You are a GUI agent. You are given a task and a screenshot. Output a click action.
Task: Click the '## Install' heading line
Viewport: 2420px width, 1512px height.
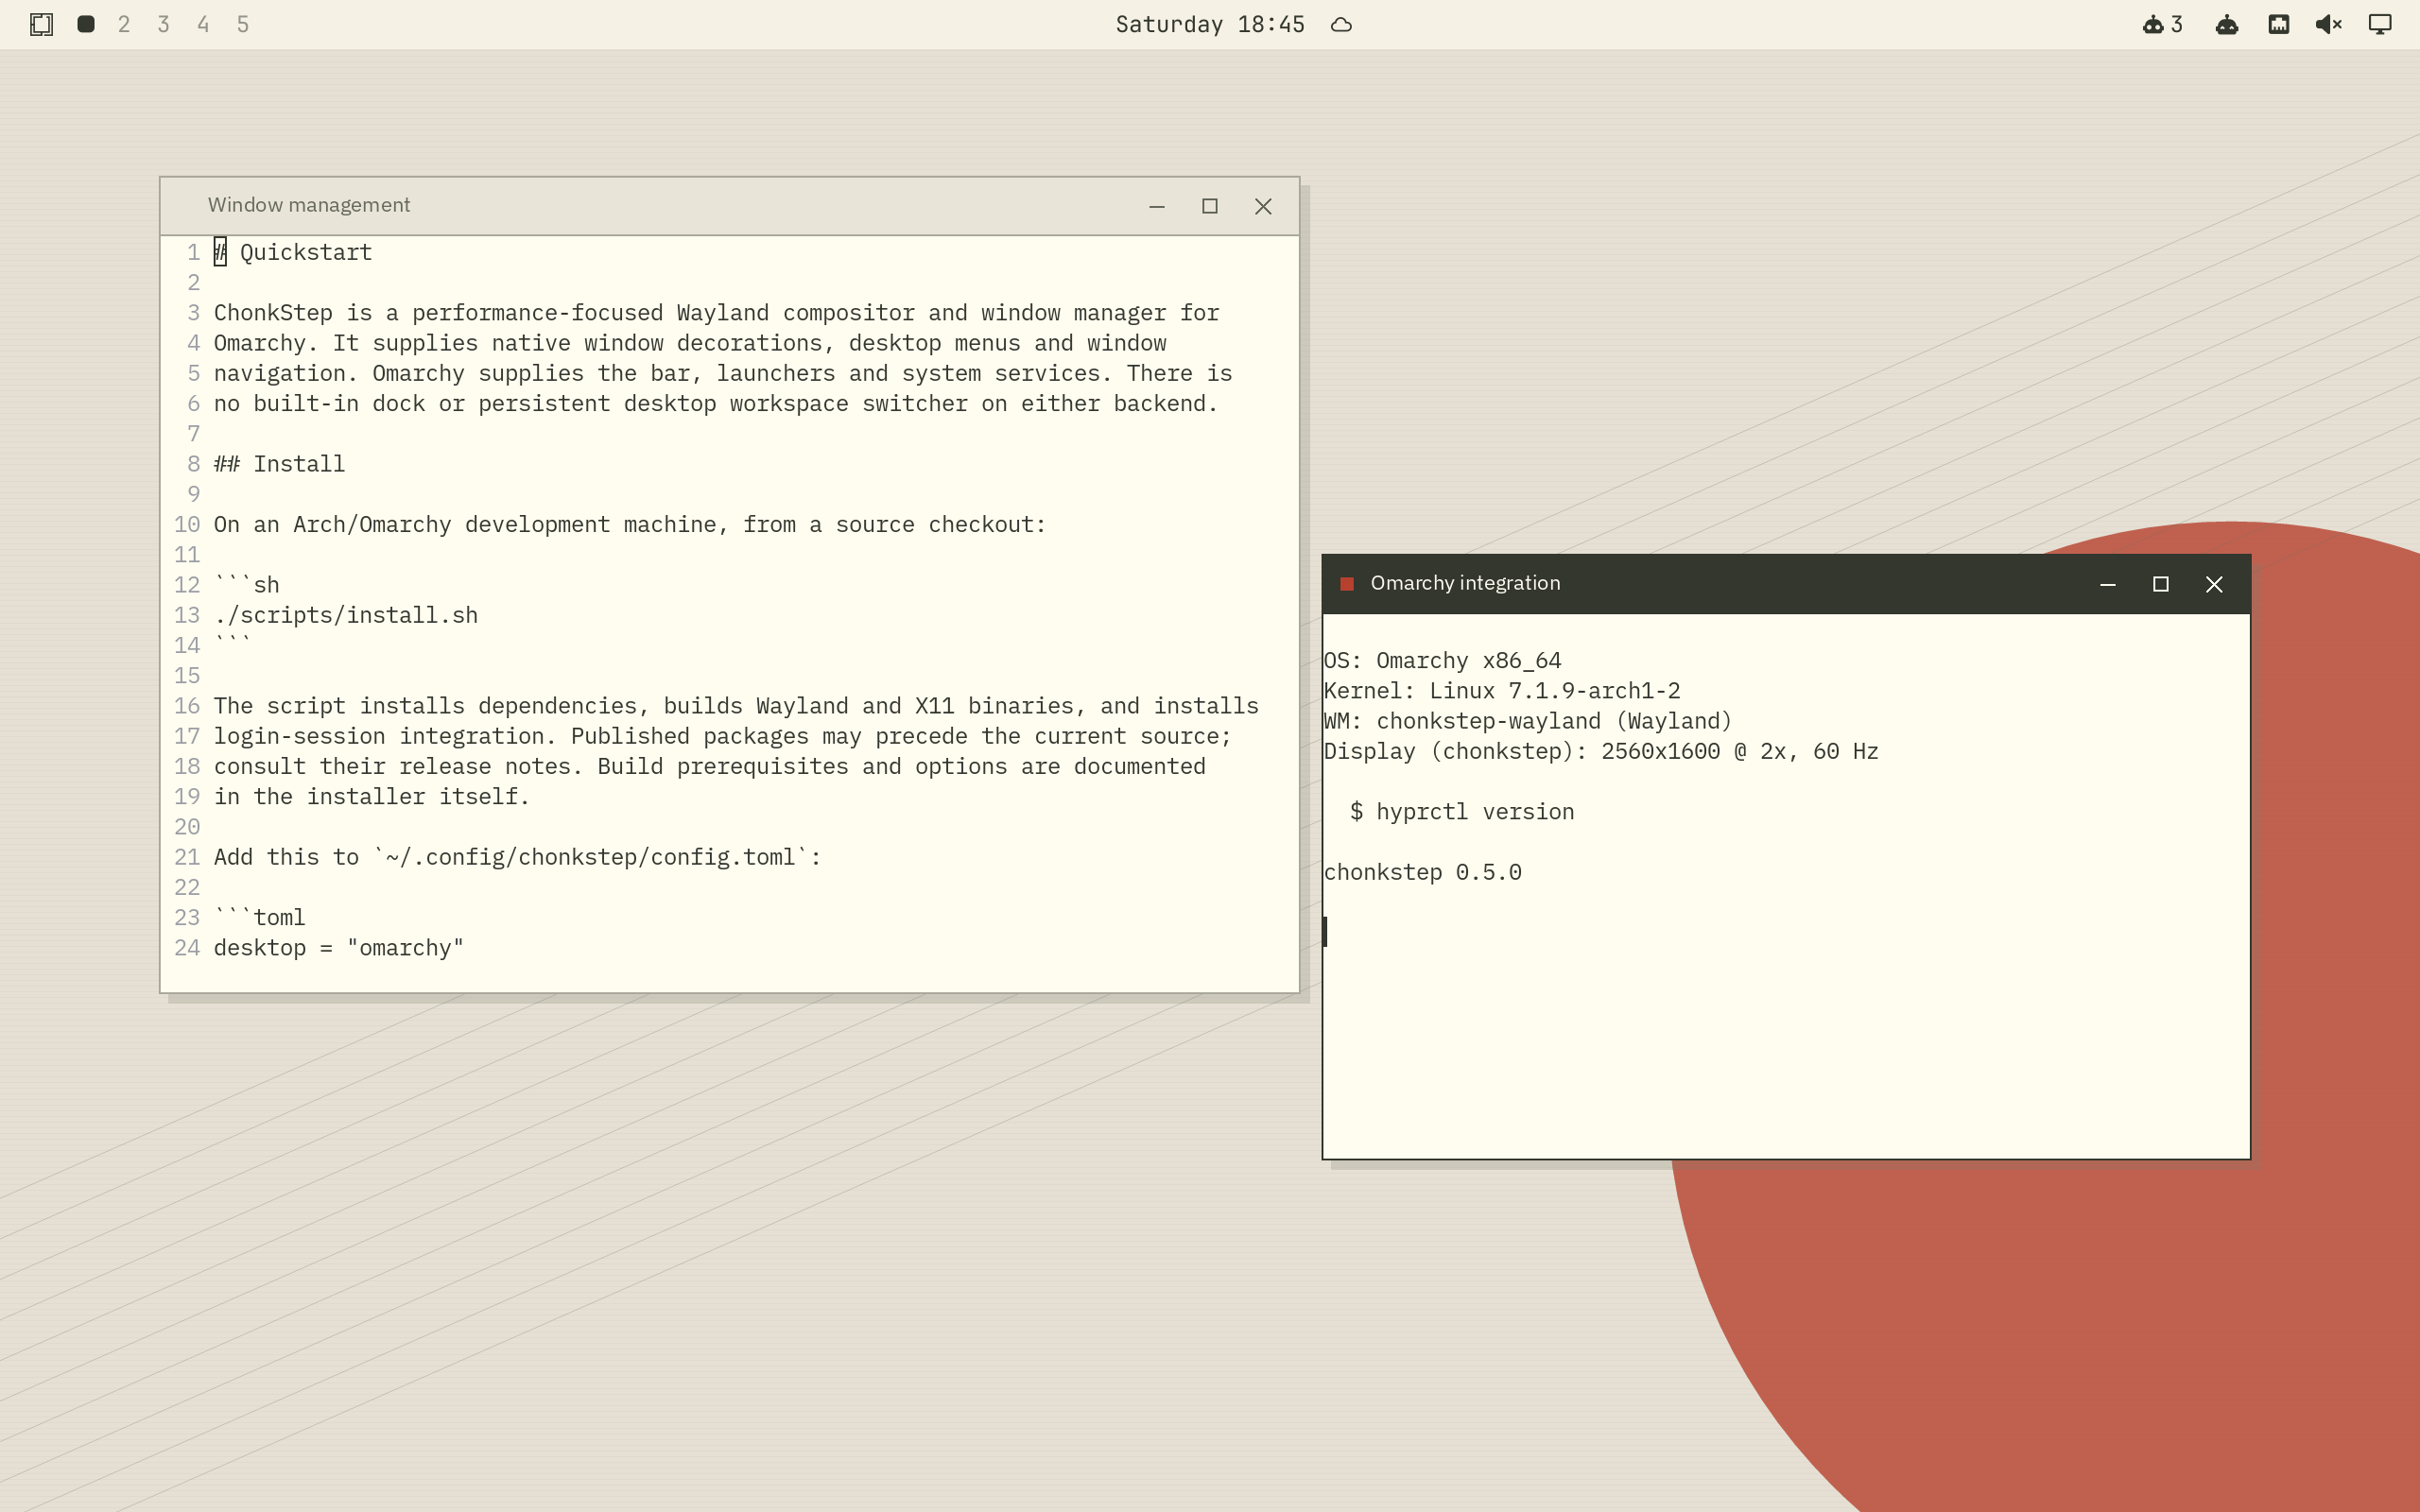(279, 464)
